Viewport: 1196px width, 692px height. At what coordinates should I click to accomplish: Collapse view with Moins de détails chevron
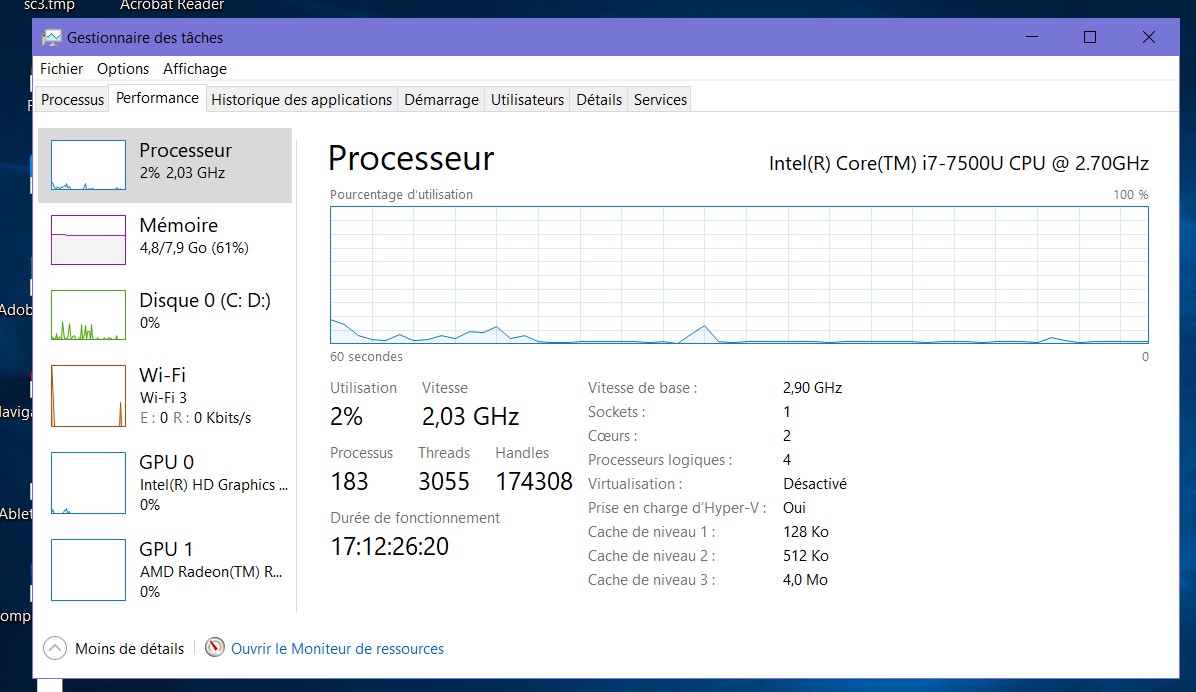coord(55,649)
